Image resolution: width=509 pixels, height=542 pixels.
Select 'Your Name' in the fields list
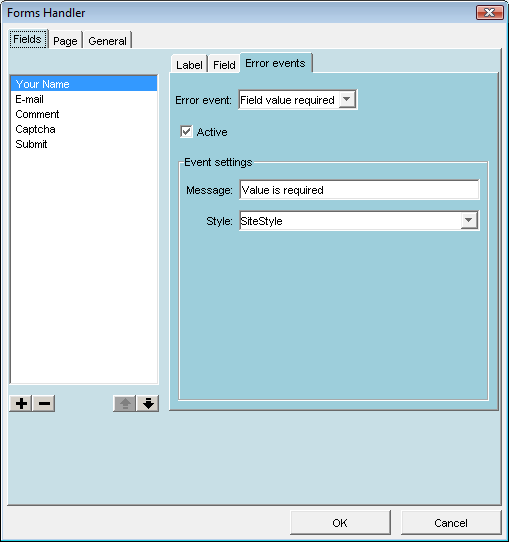pyautogui.click(x=84, y=84)
